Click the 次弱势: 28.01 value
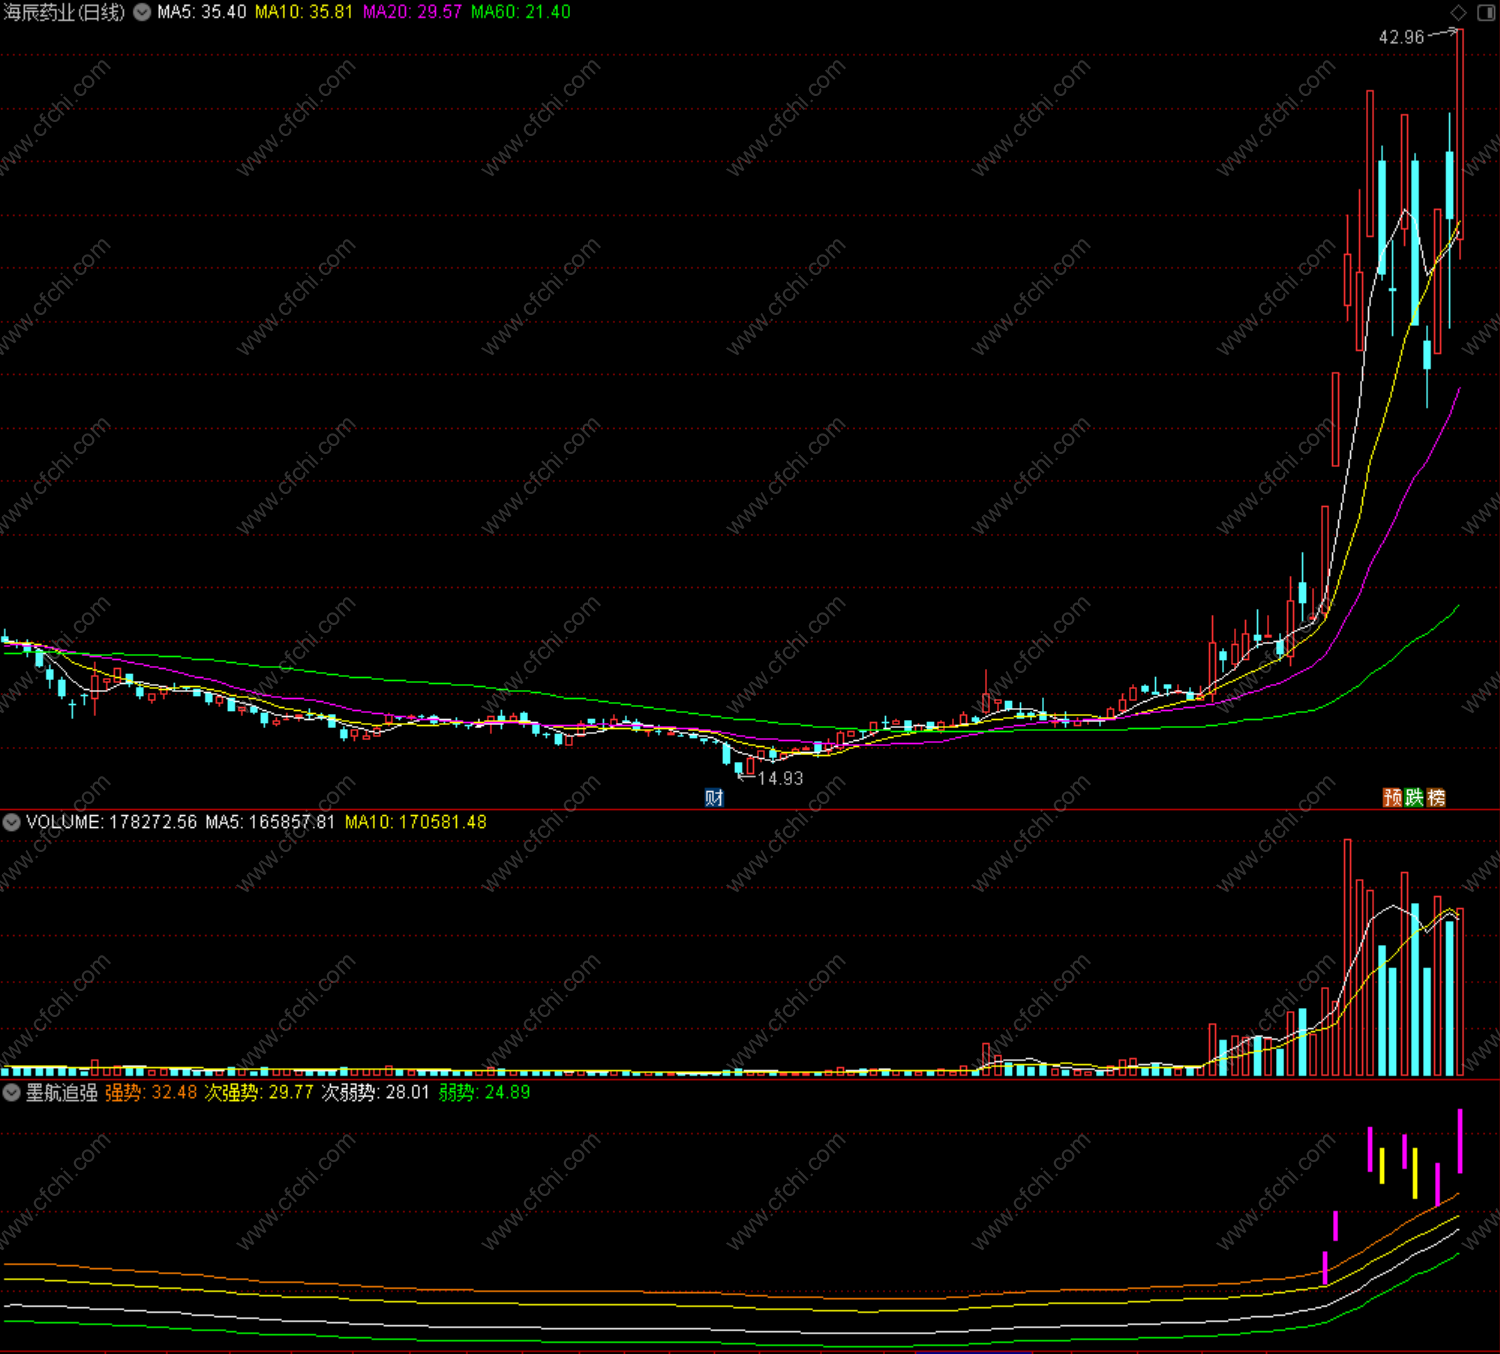1500x1354 pixels. click(375, 1092)
